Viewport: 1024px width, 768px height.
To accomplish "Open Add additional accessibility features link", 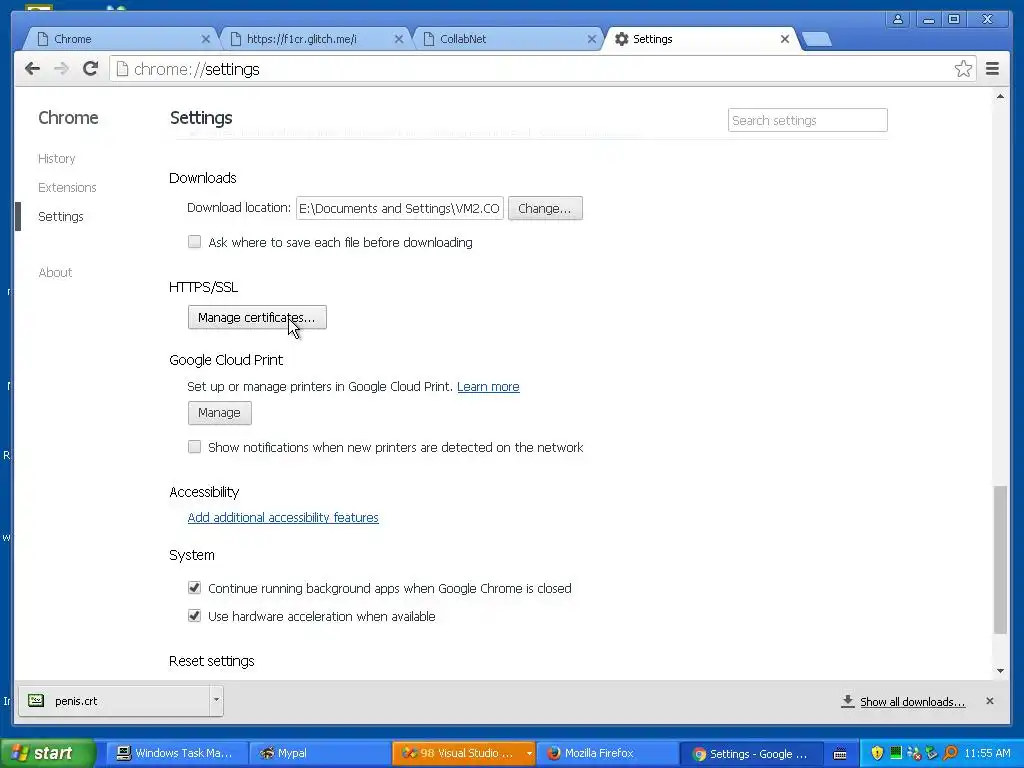I will point(283,517).
